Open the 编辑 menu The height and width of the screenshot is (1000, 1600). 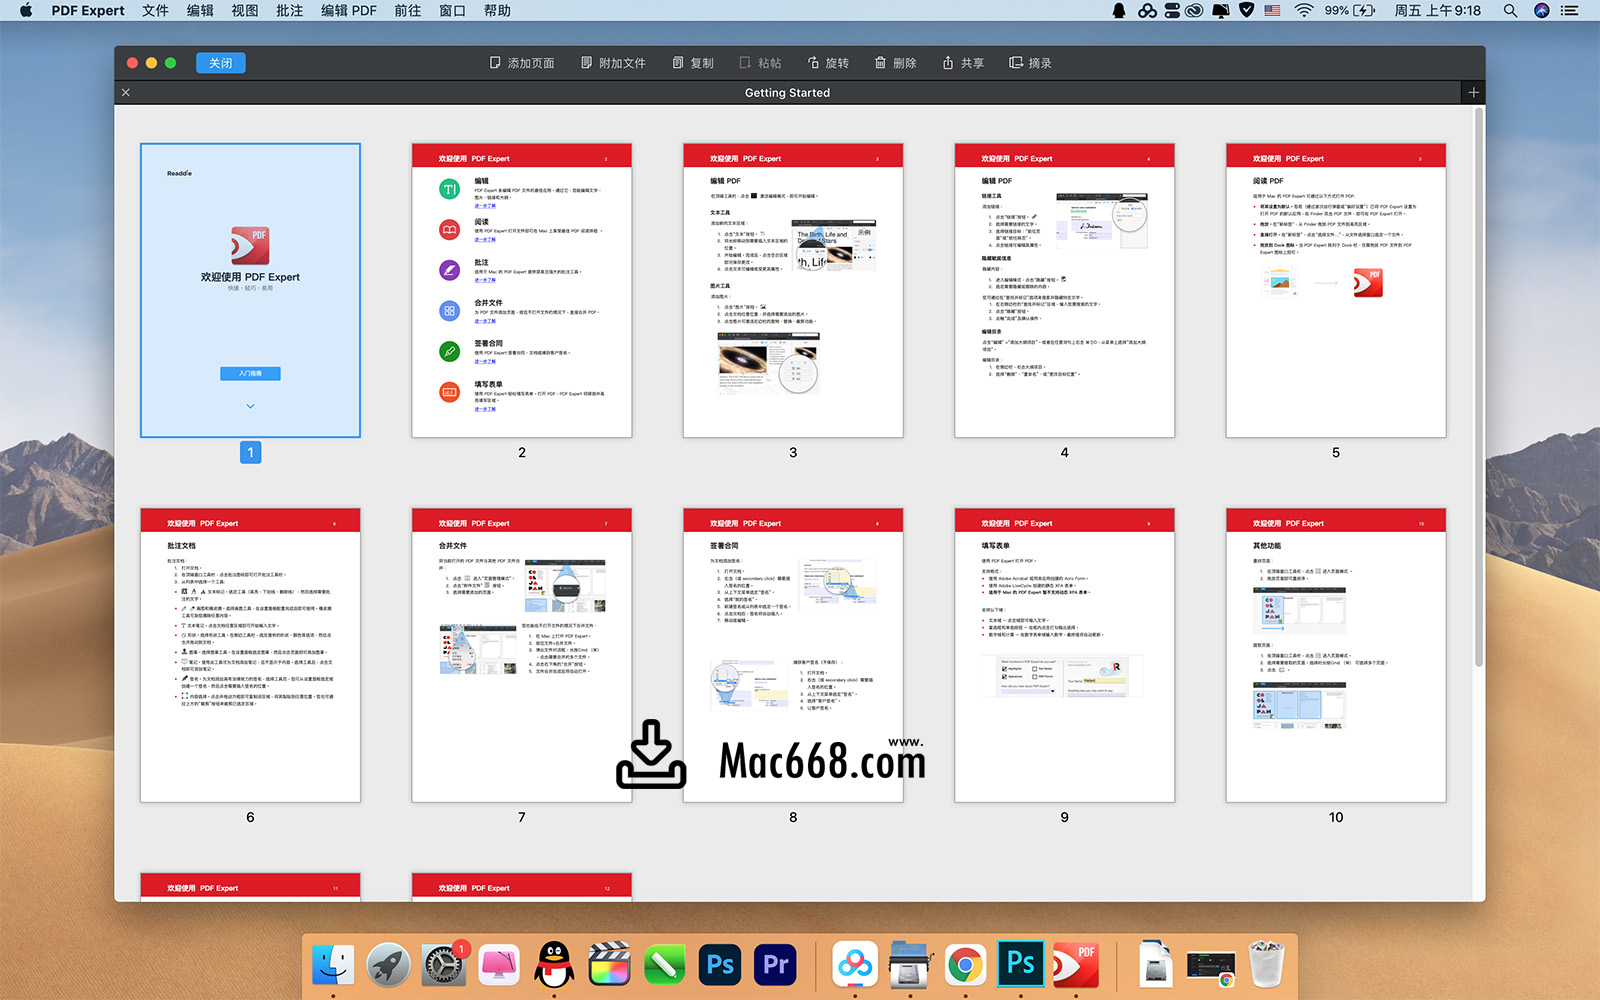200,10
